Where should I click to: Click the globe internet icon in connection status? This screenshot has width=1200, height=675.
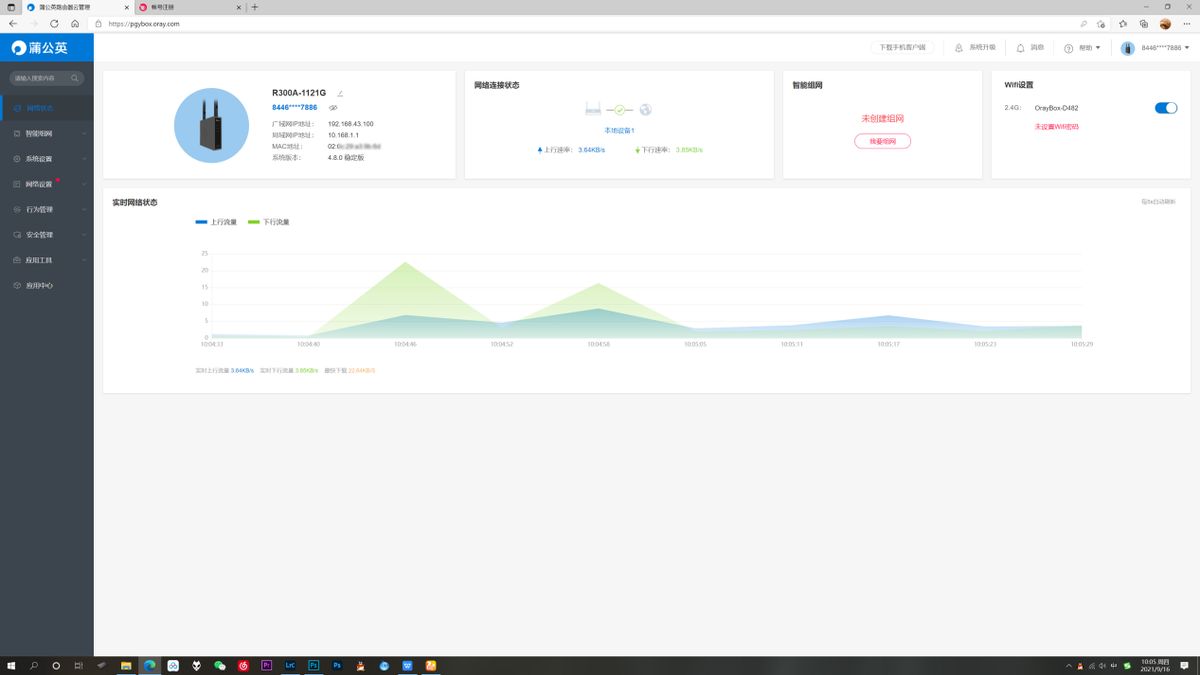pyautogui.click(x=645, y=109)
